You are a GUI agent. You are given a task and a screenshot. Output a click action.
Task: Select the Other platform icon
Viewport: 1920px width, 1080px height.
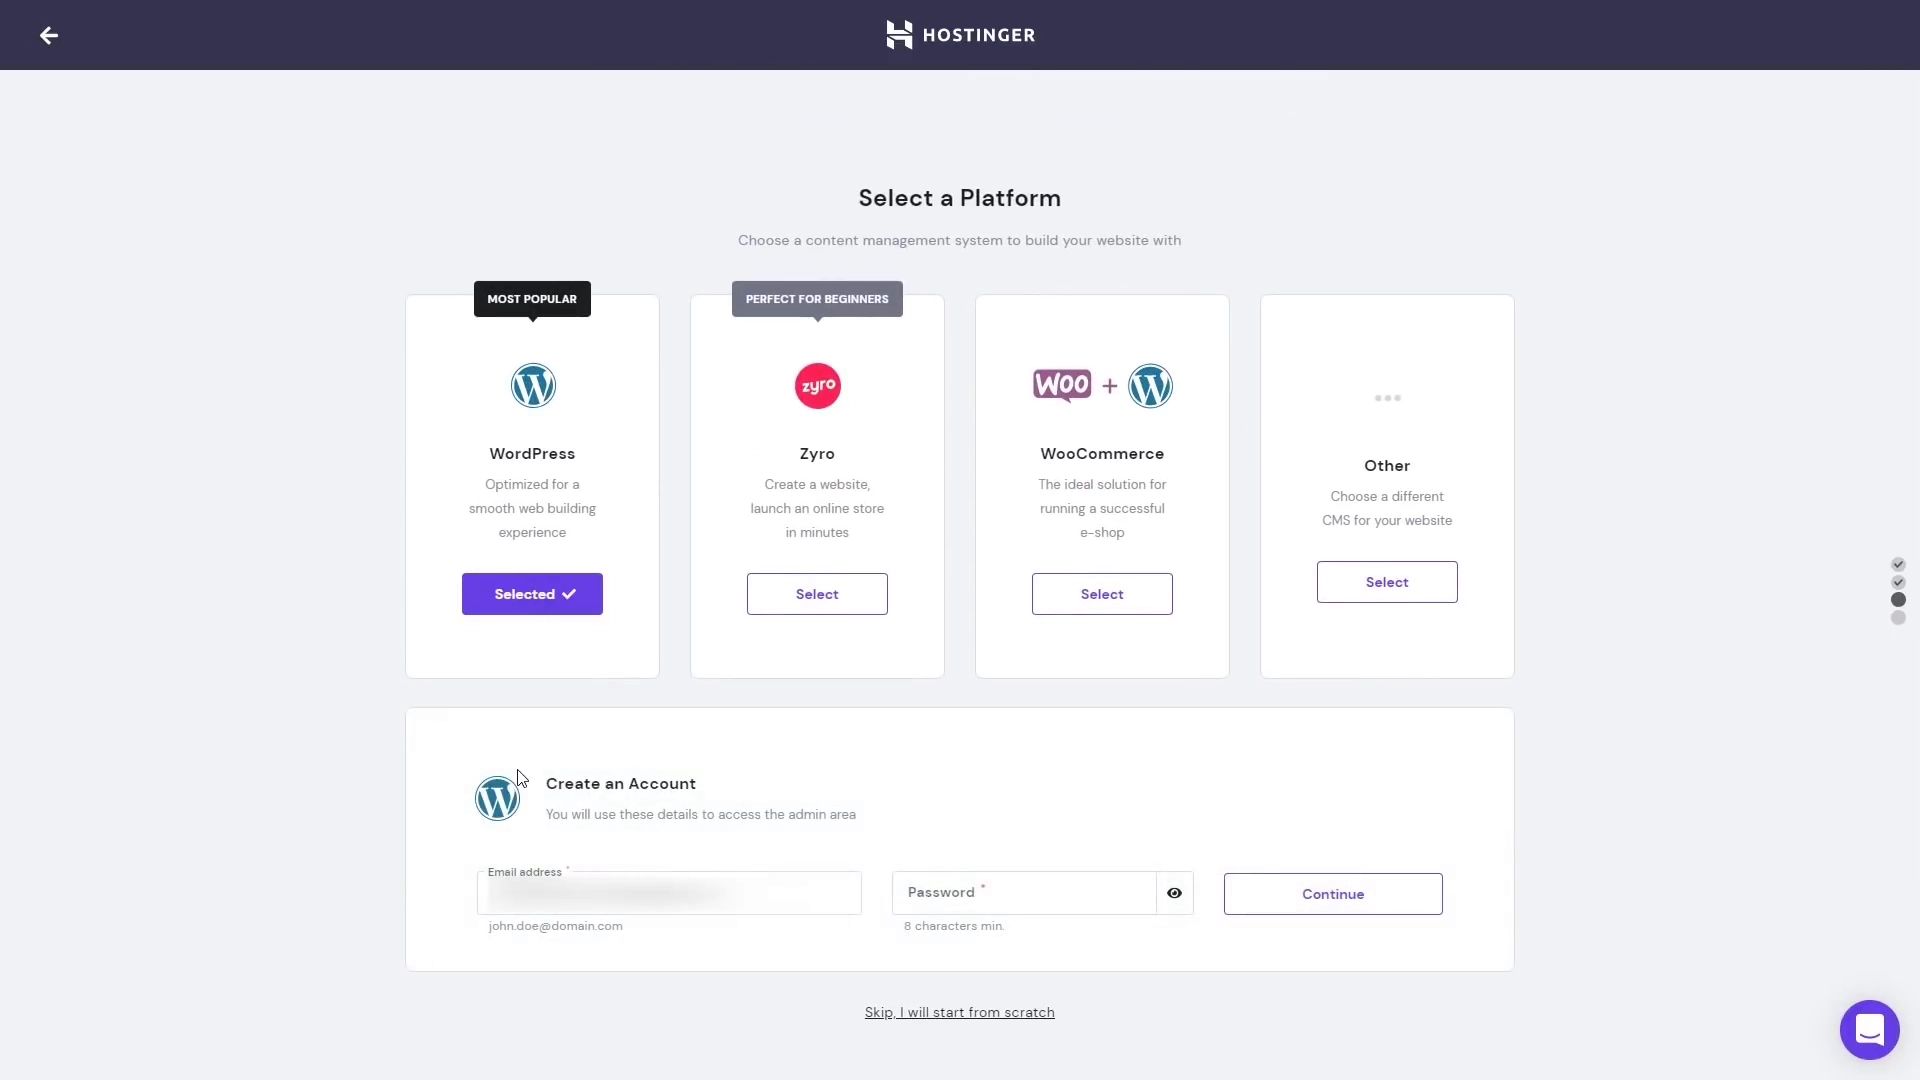(x=1386, y=398)
